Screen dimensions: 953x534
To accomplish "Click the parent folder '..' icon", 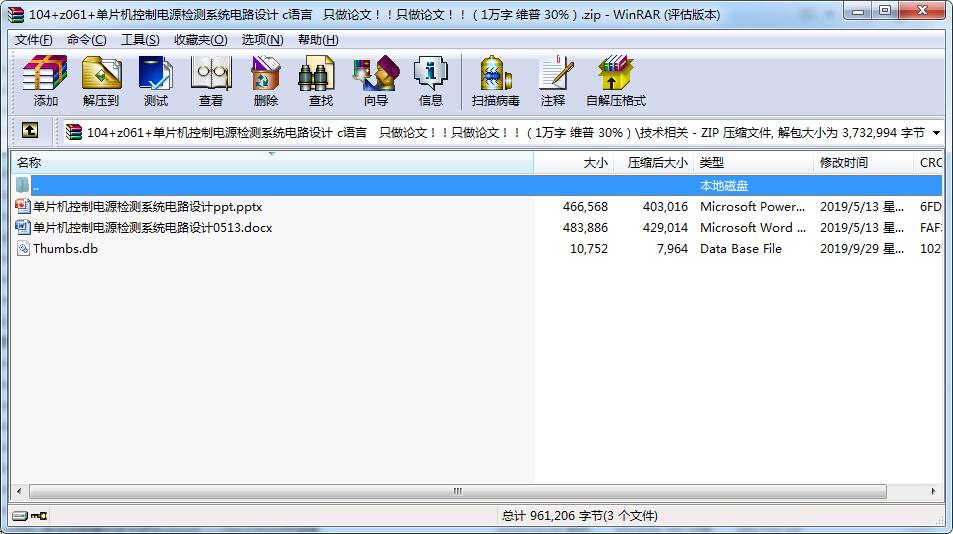I will click(x=22, y=185).
